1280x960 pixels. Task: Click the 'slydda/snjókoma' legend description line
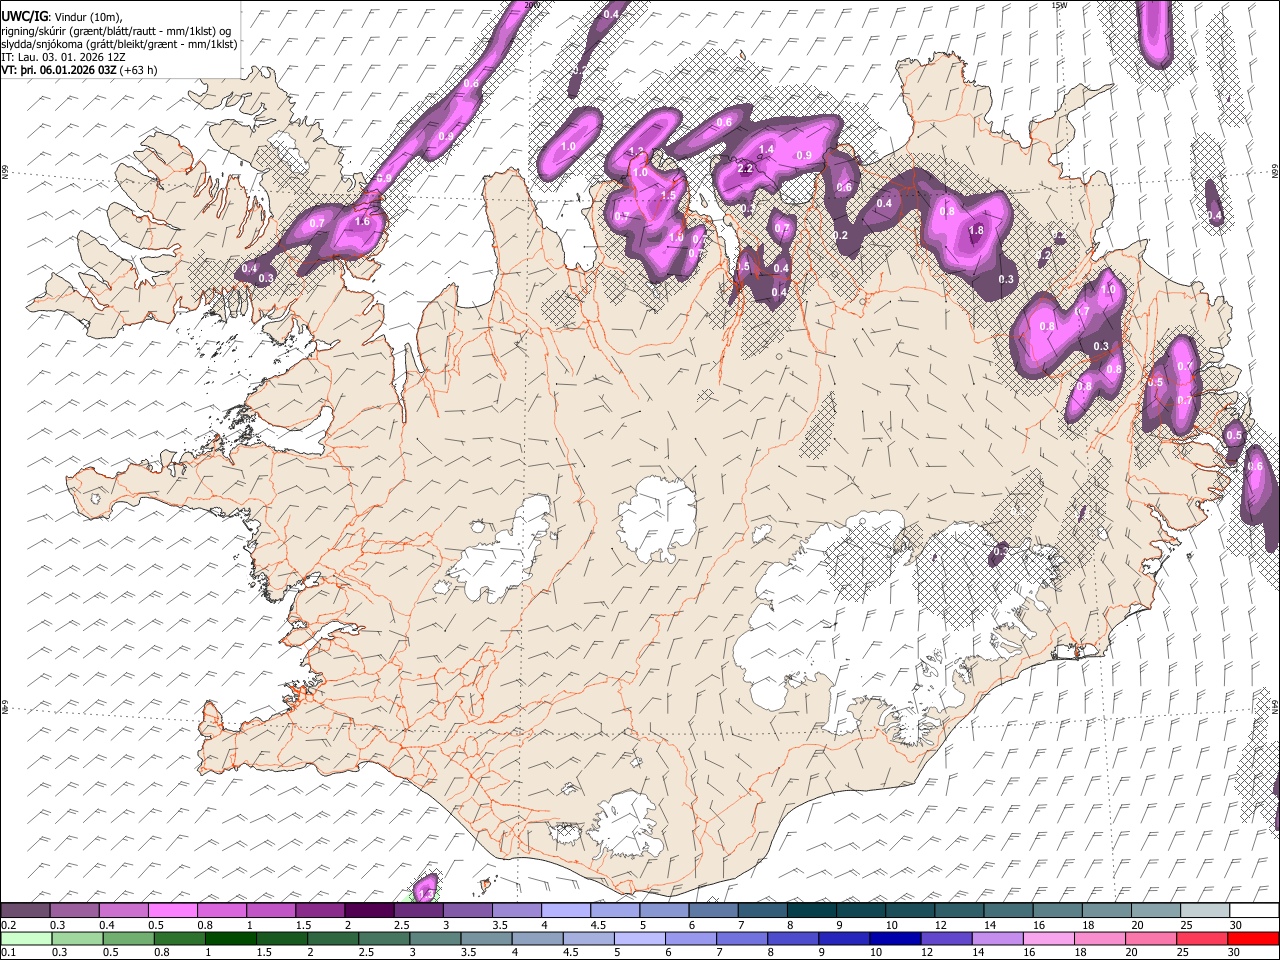[x=120, y=44]
